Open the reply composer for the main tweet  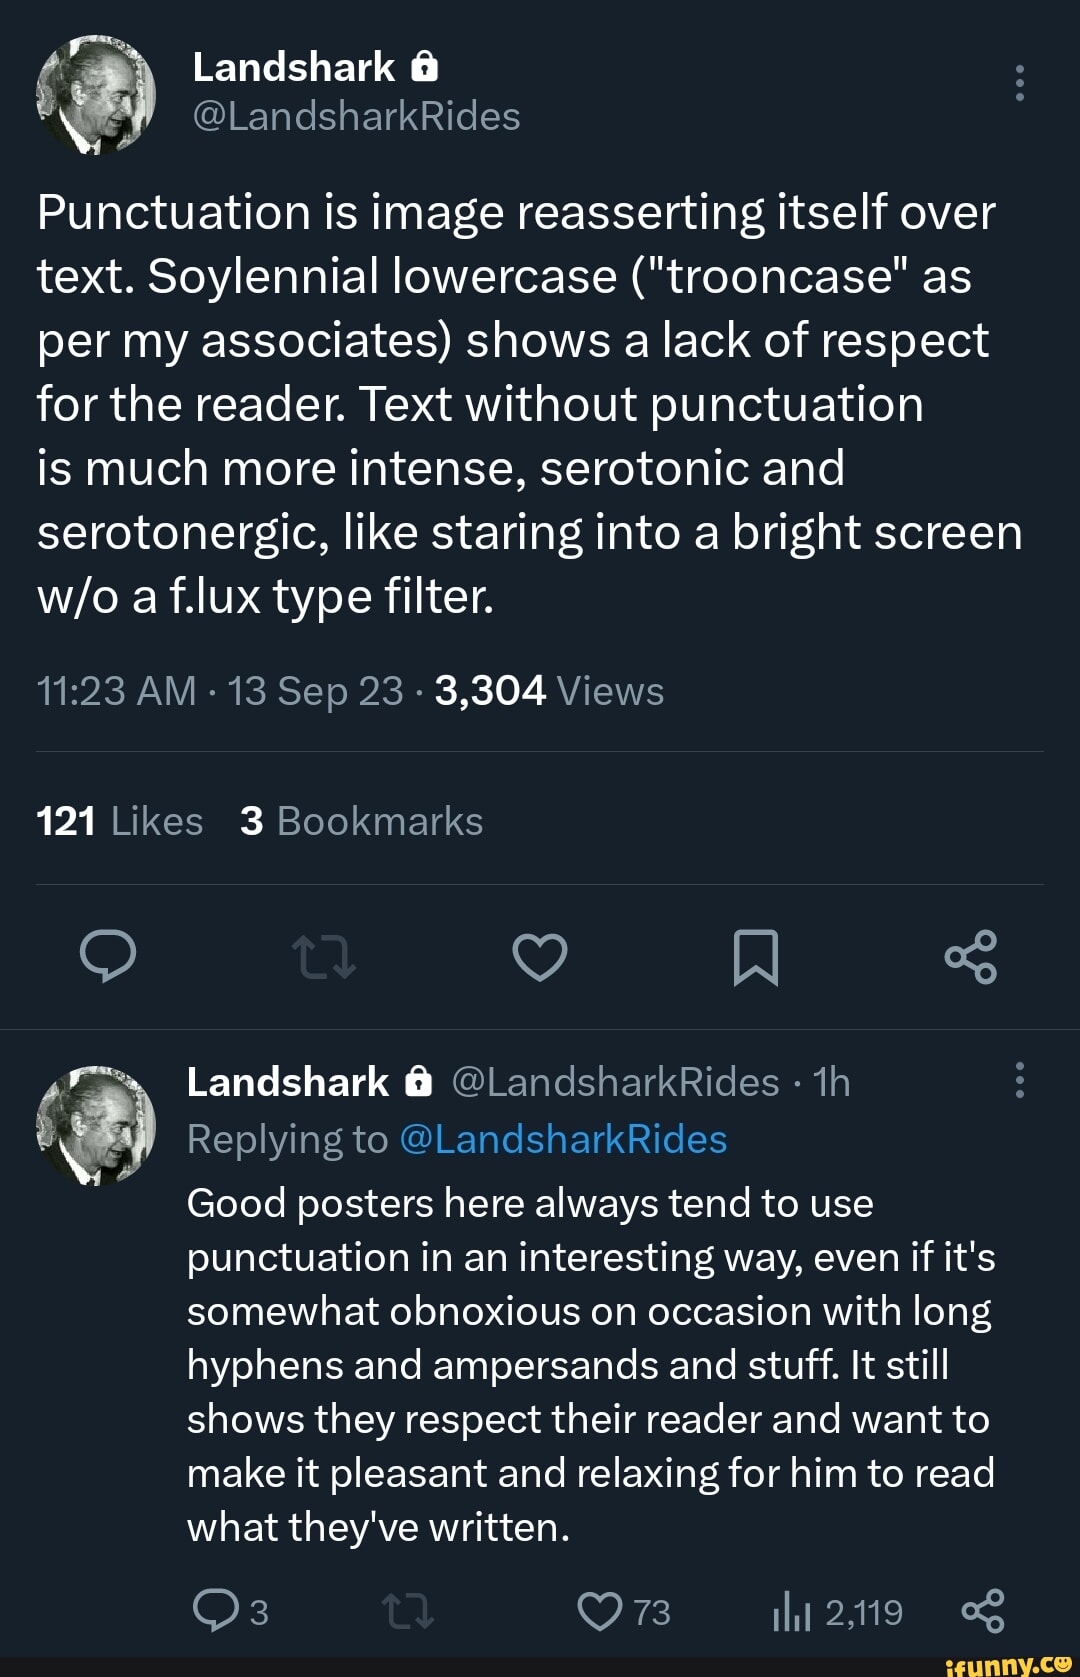point(110,957)
